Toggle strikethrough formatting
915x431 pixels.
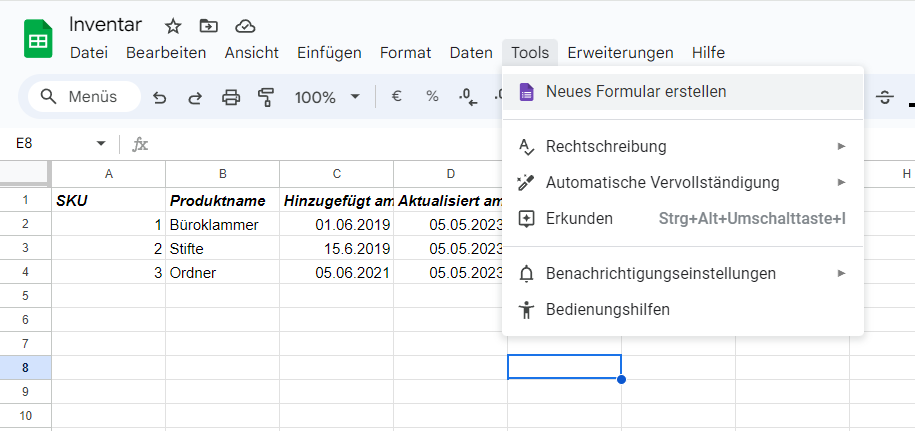pyautogui.click(x=885, y=97)
